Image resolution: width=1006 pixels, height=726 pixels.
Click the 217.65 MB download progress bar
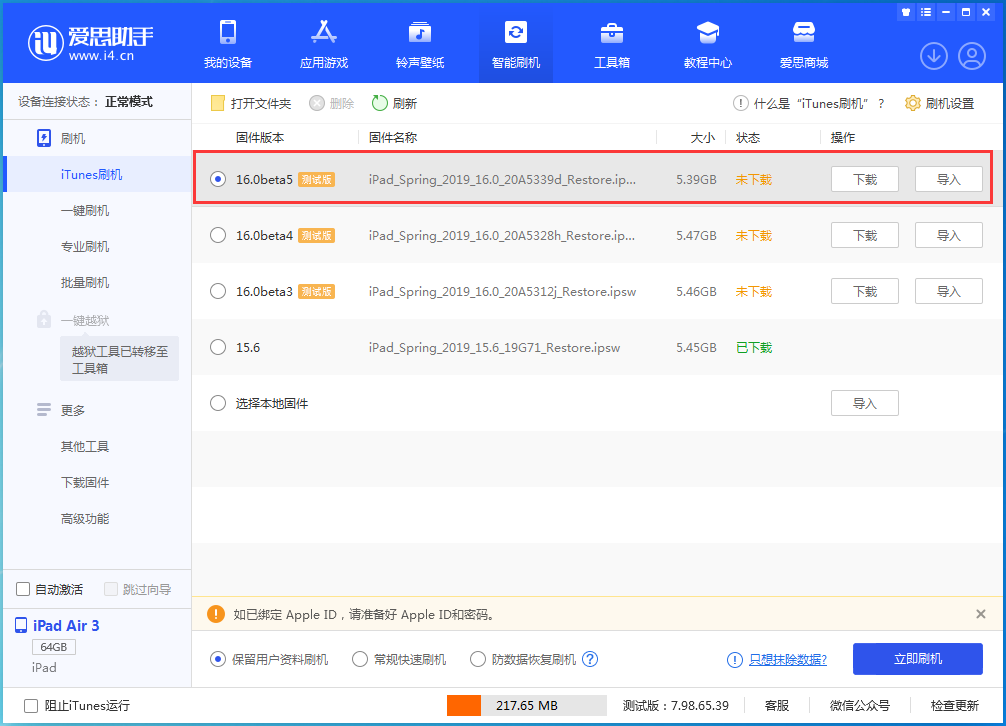point(527,705)
